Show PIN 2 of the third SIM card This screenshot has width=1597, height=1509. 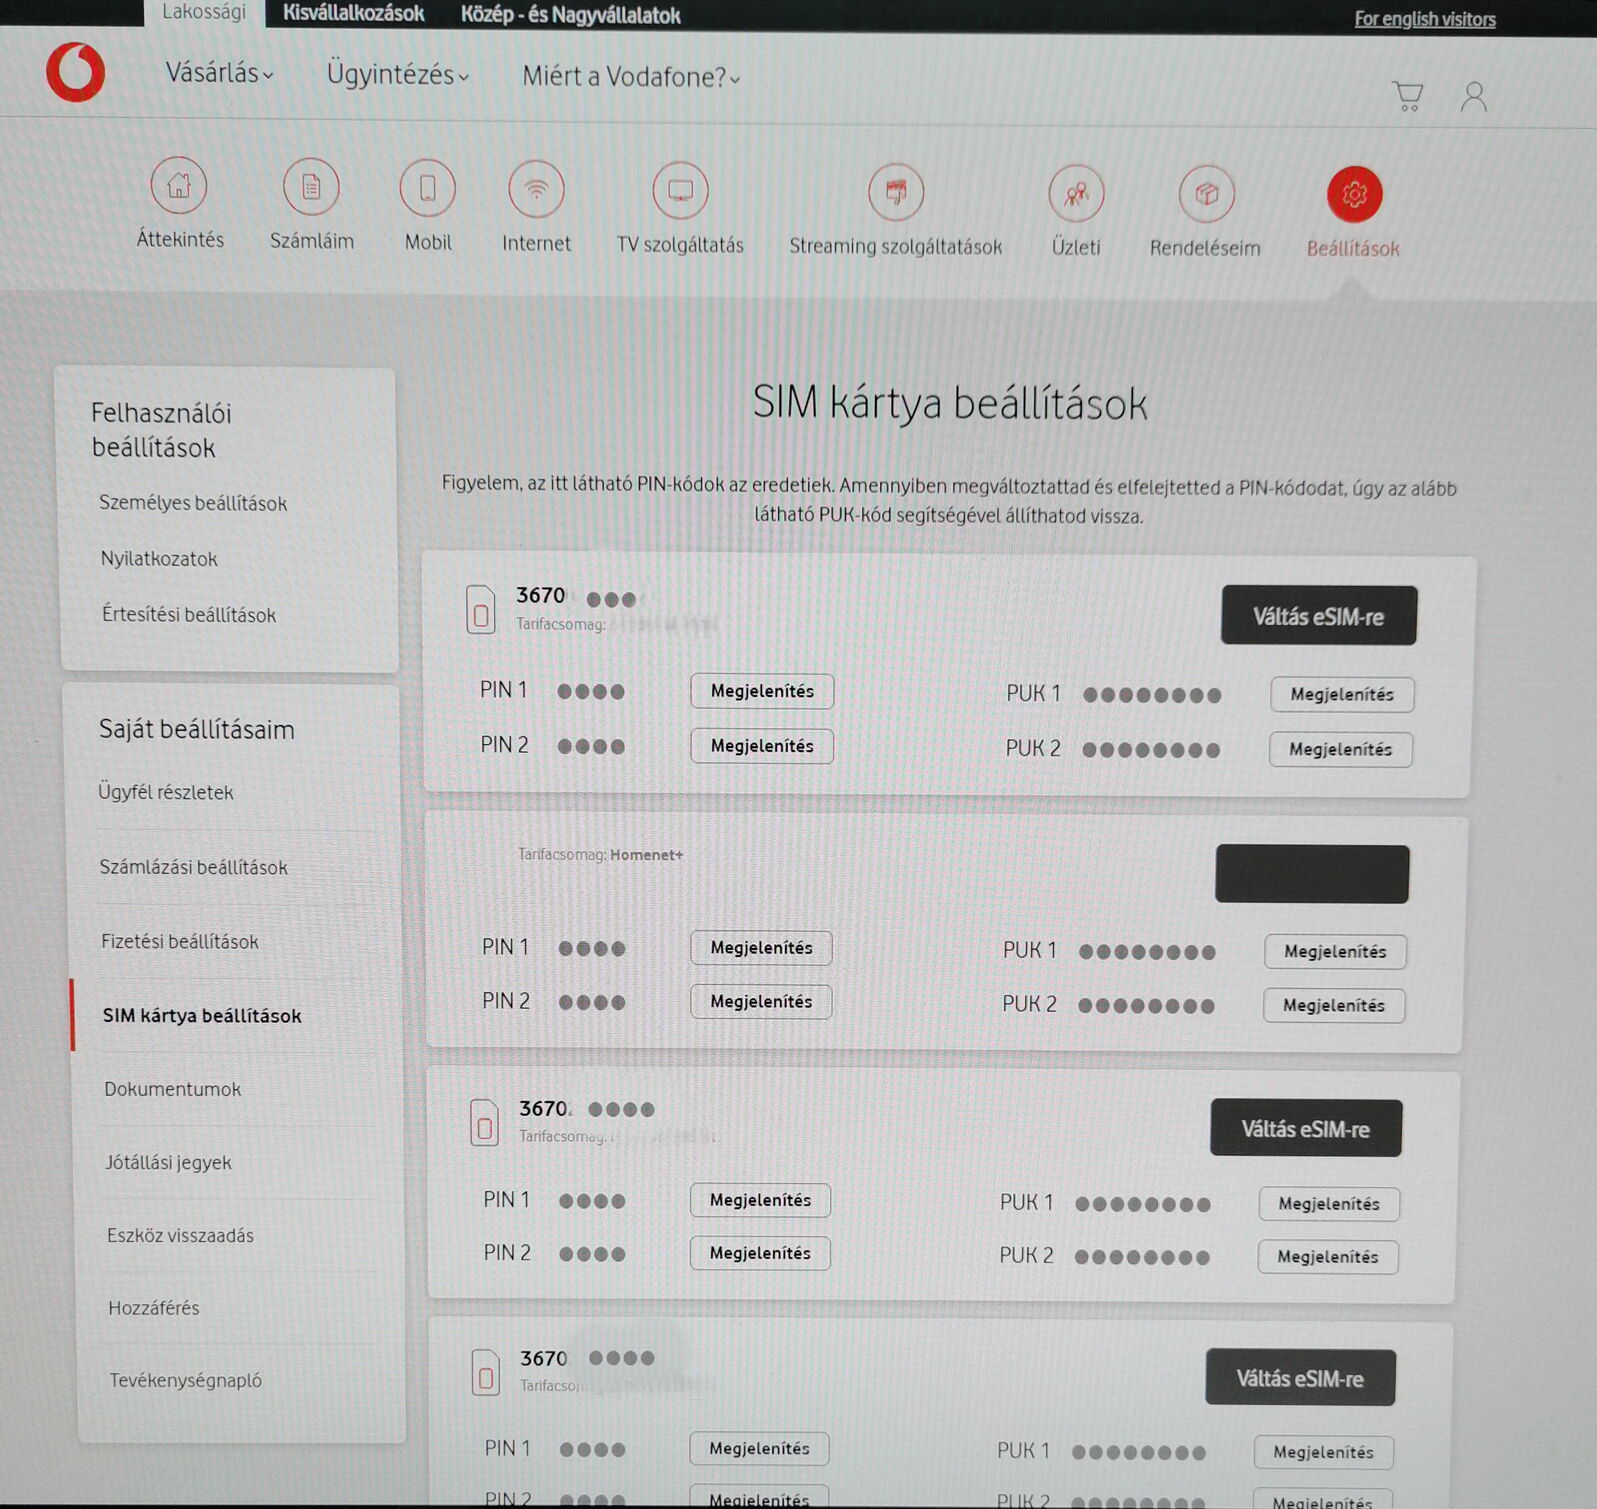760,1253
